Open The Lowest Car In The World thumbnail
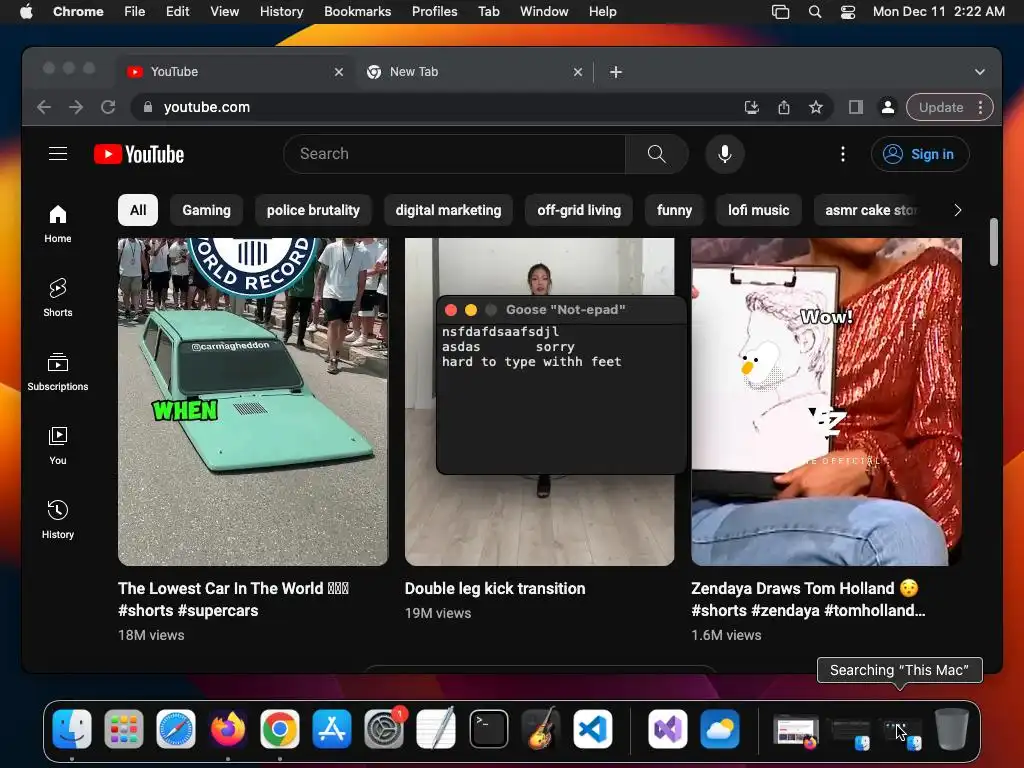 [253, 402]
